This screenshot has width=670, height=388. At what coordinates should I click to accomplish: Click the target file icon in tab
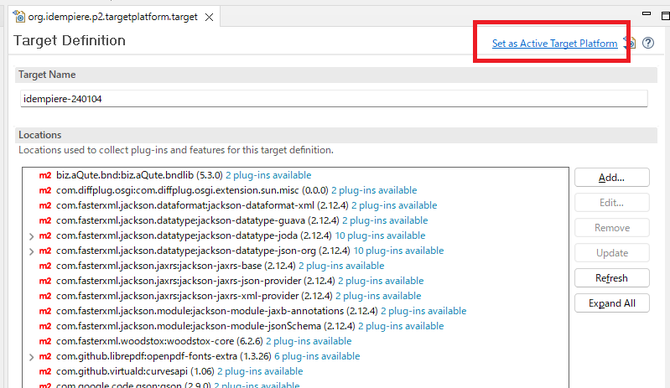click(19, 17)
